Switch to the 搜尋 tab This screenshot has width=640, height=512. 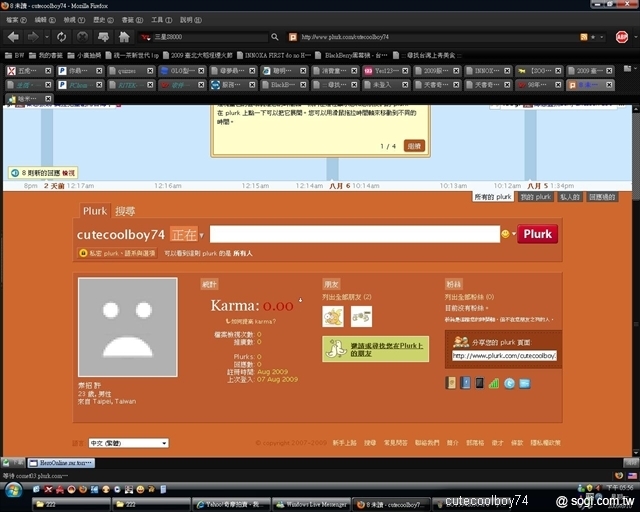[124, 211]
